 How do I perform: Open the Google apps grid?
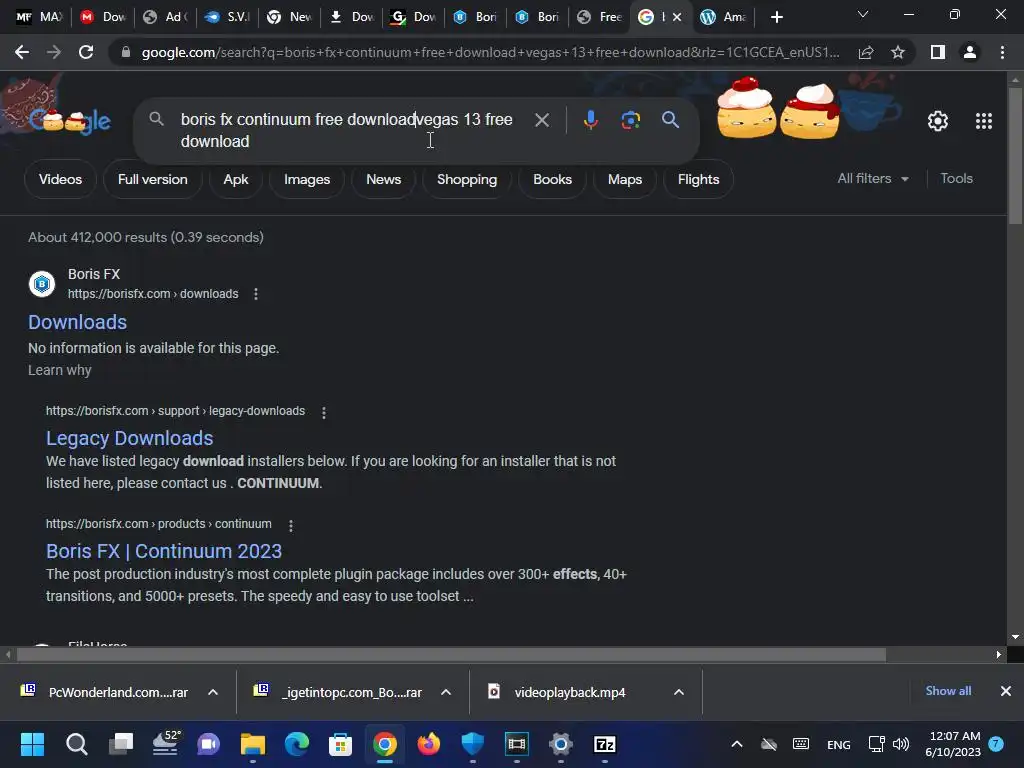click(x=984, y=121)
